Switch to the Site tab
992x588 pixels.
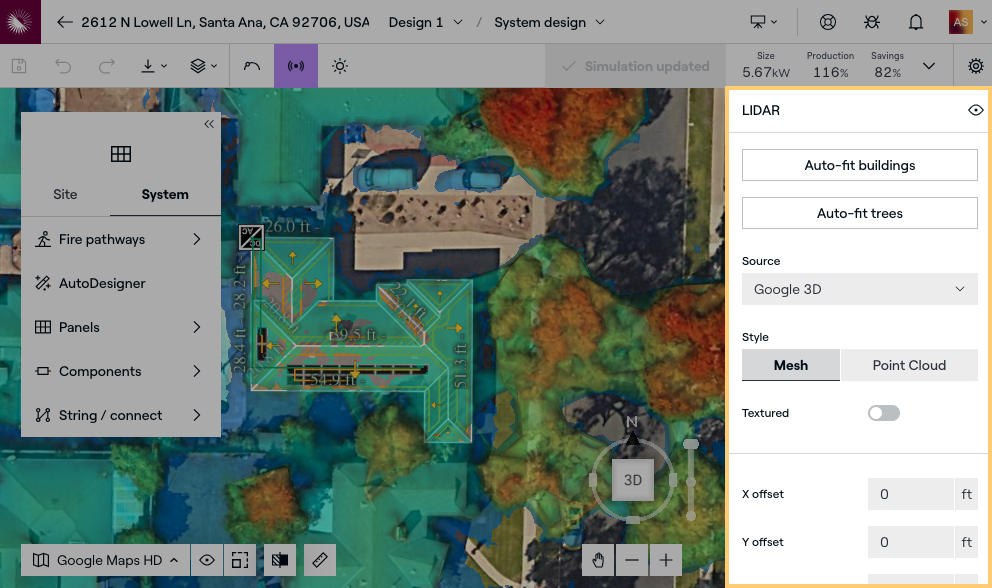[65, 194]
